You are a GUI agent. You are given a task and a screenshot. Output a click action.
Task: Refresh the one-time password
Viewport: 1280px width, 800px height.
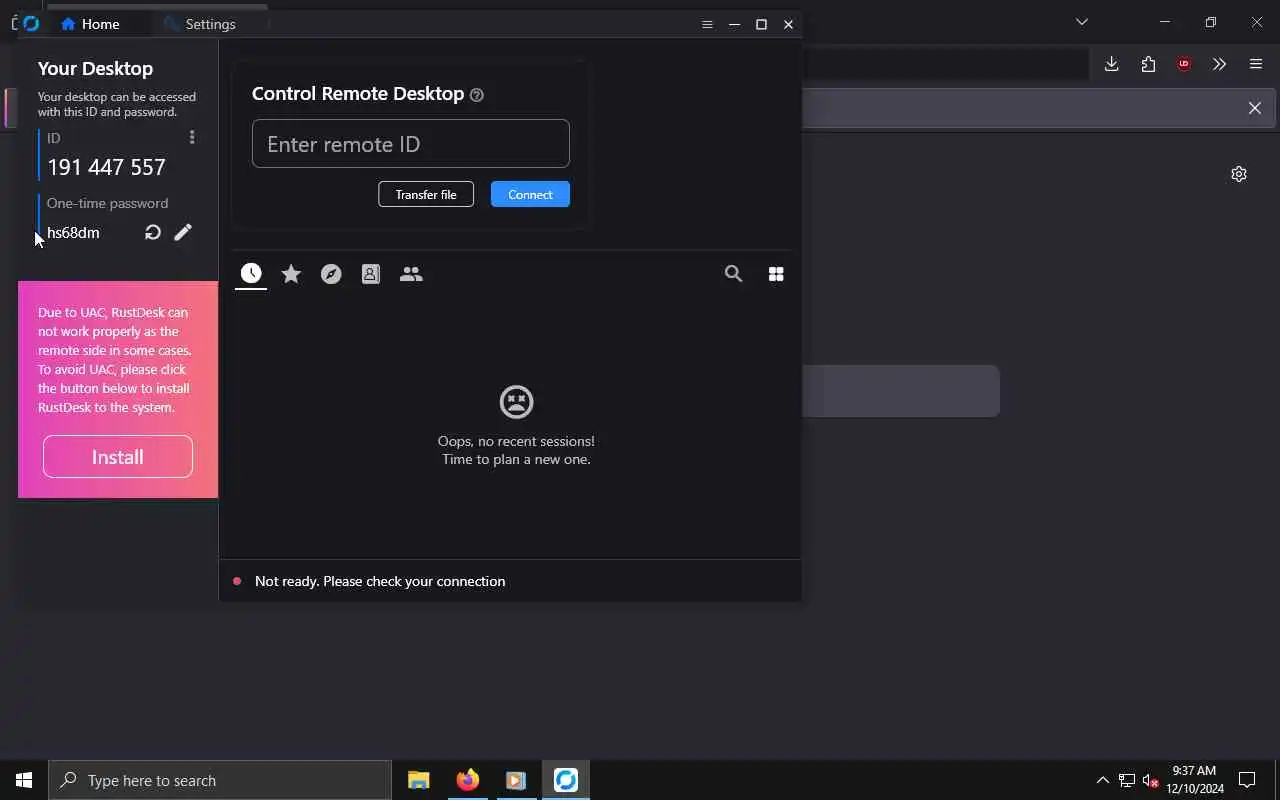[x=153, y=232]
